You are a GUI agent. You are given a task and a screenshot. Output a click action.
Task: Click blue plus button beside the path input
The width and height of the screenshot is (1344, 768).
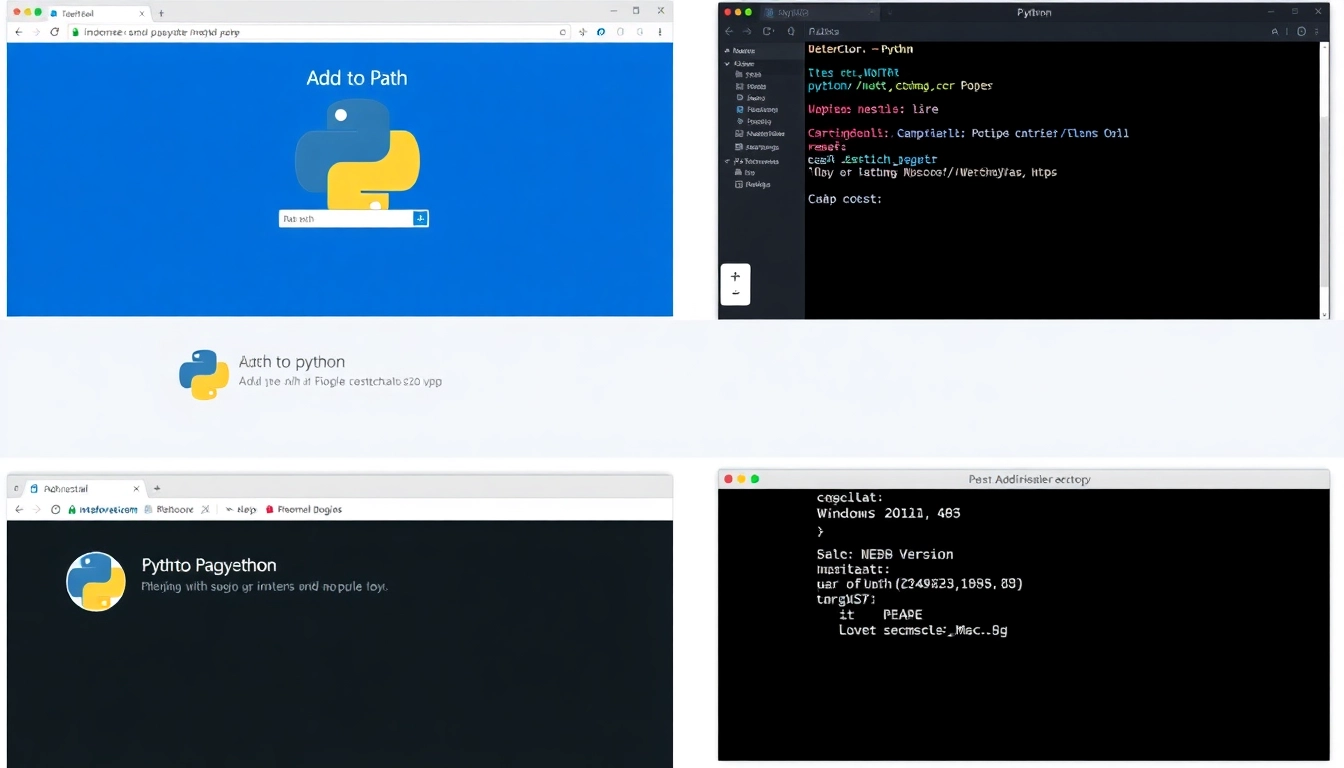coord(420,218)
